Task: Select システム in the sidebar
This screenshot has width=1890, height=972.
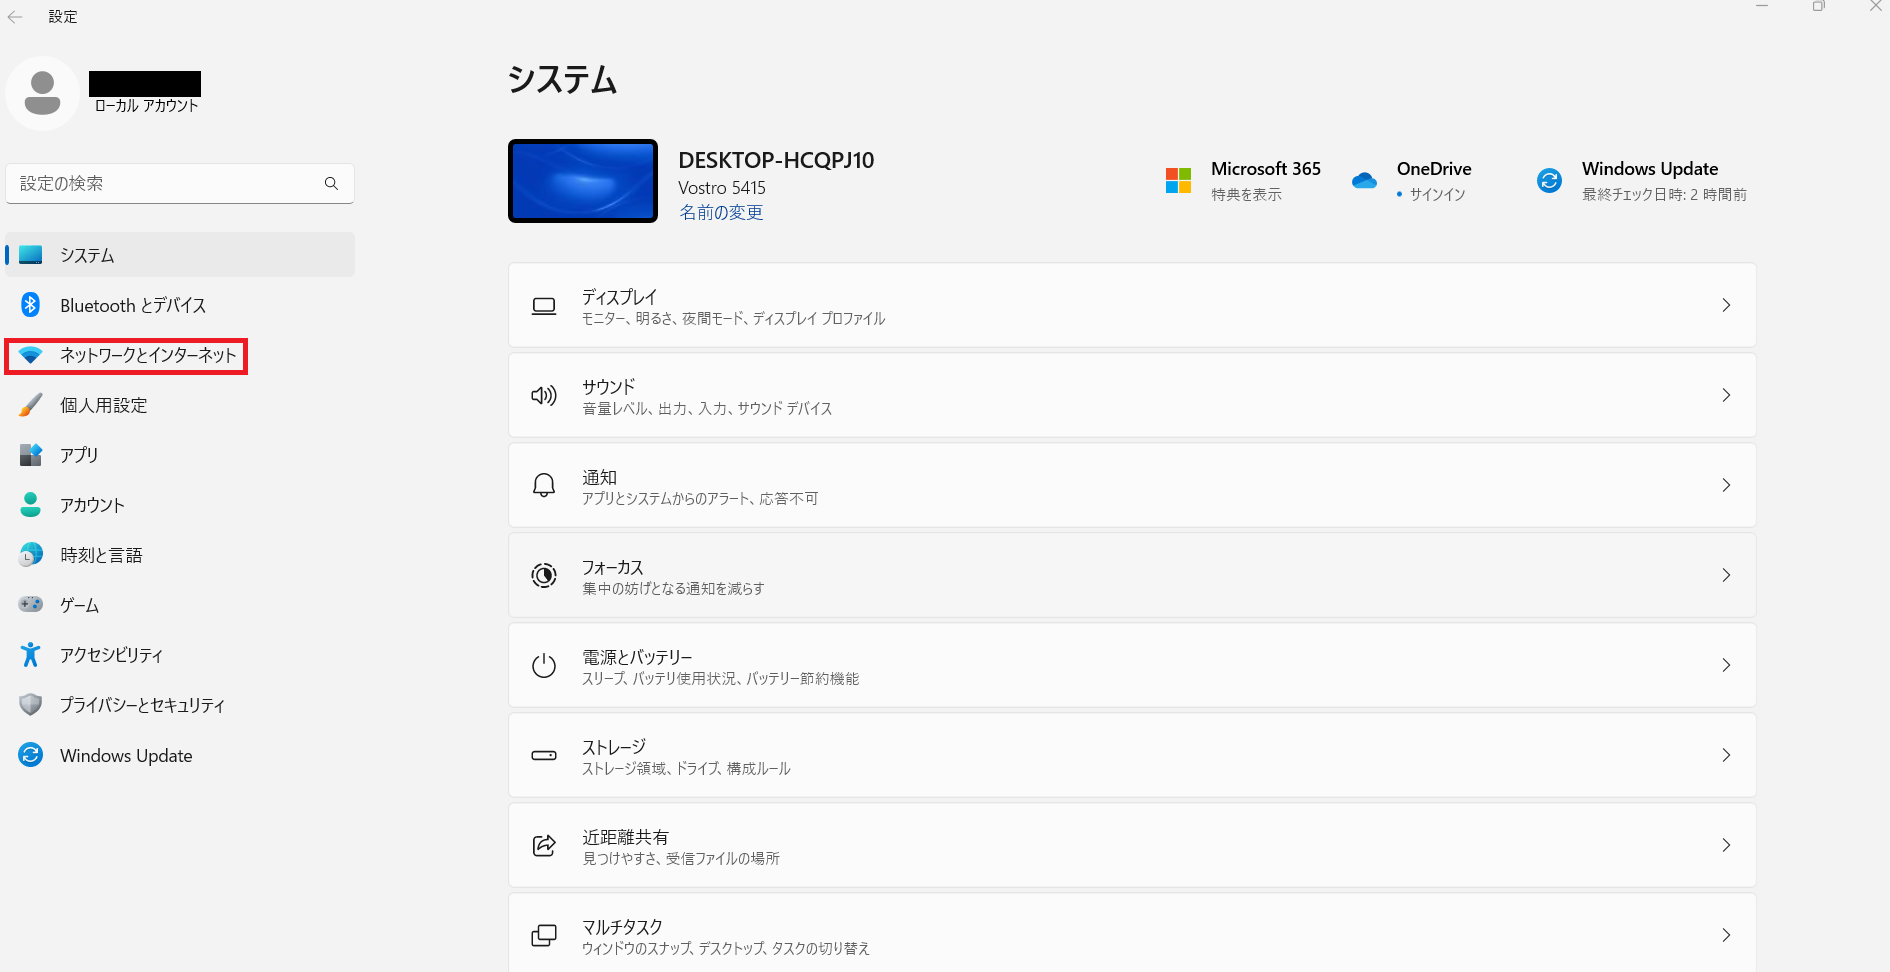Action: click(x=180, y=255)
